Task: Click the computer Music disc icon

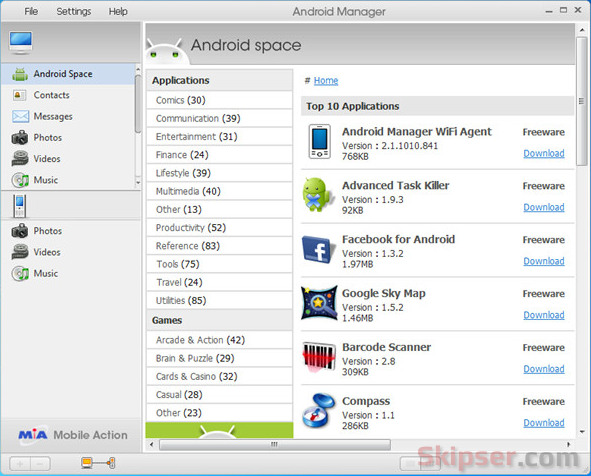Action: pyautogui.click(x=20, y=180)
